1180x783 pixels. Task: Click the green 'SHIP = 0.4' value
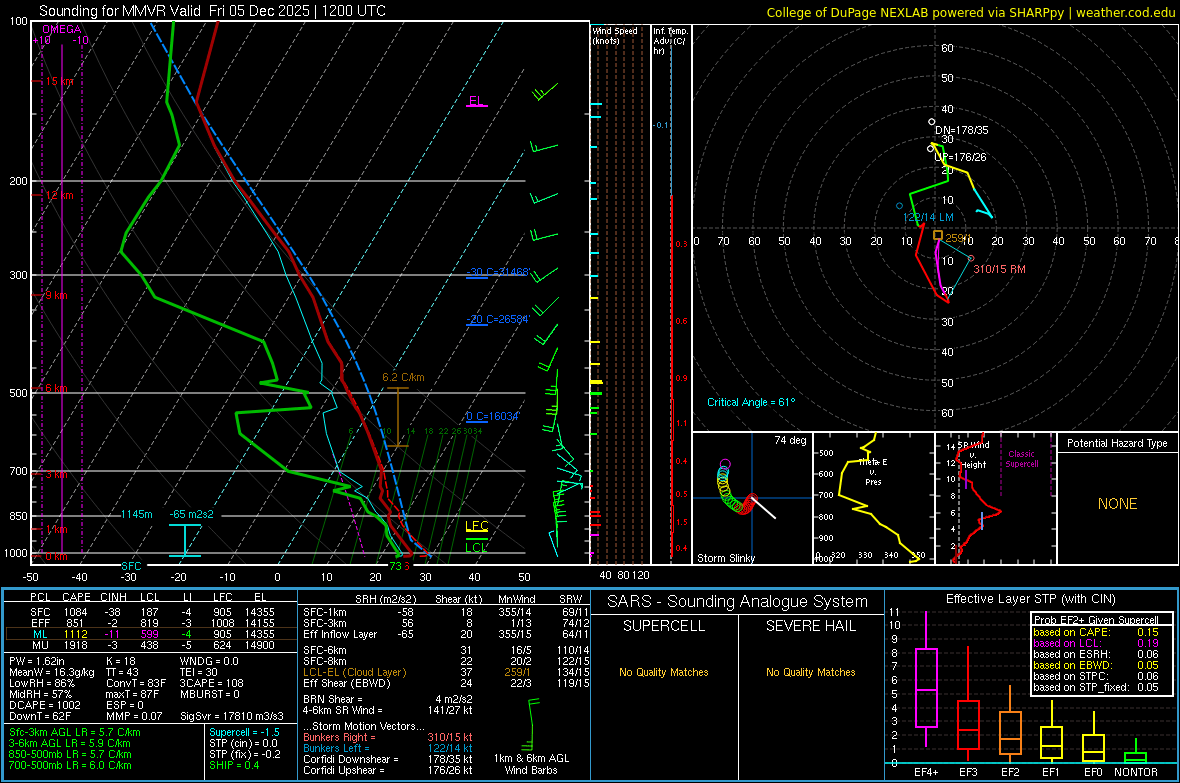[x=235, y=765]
